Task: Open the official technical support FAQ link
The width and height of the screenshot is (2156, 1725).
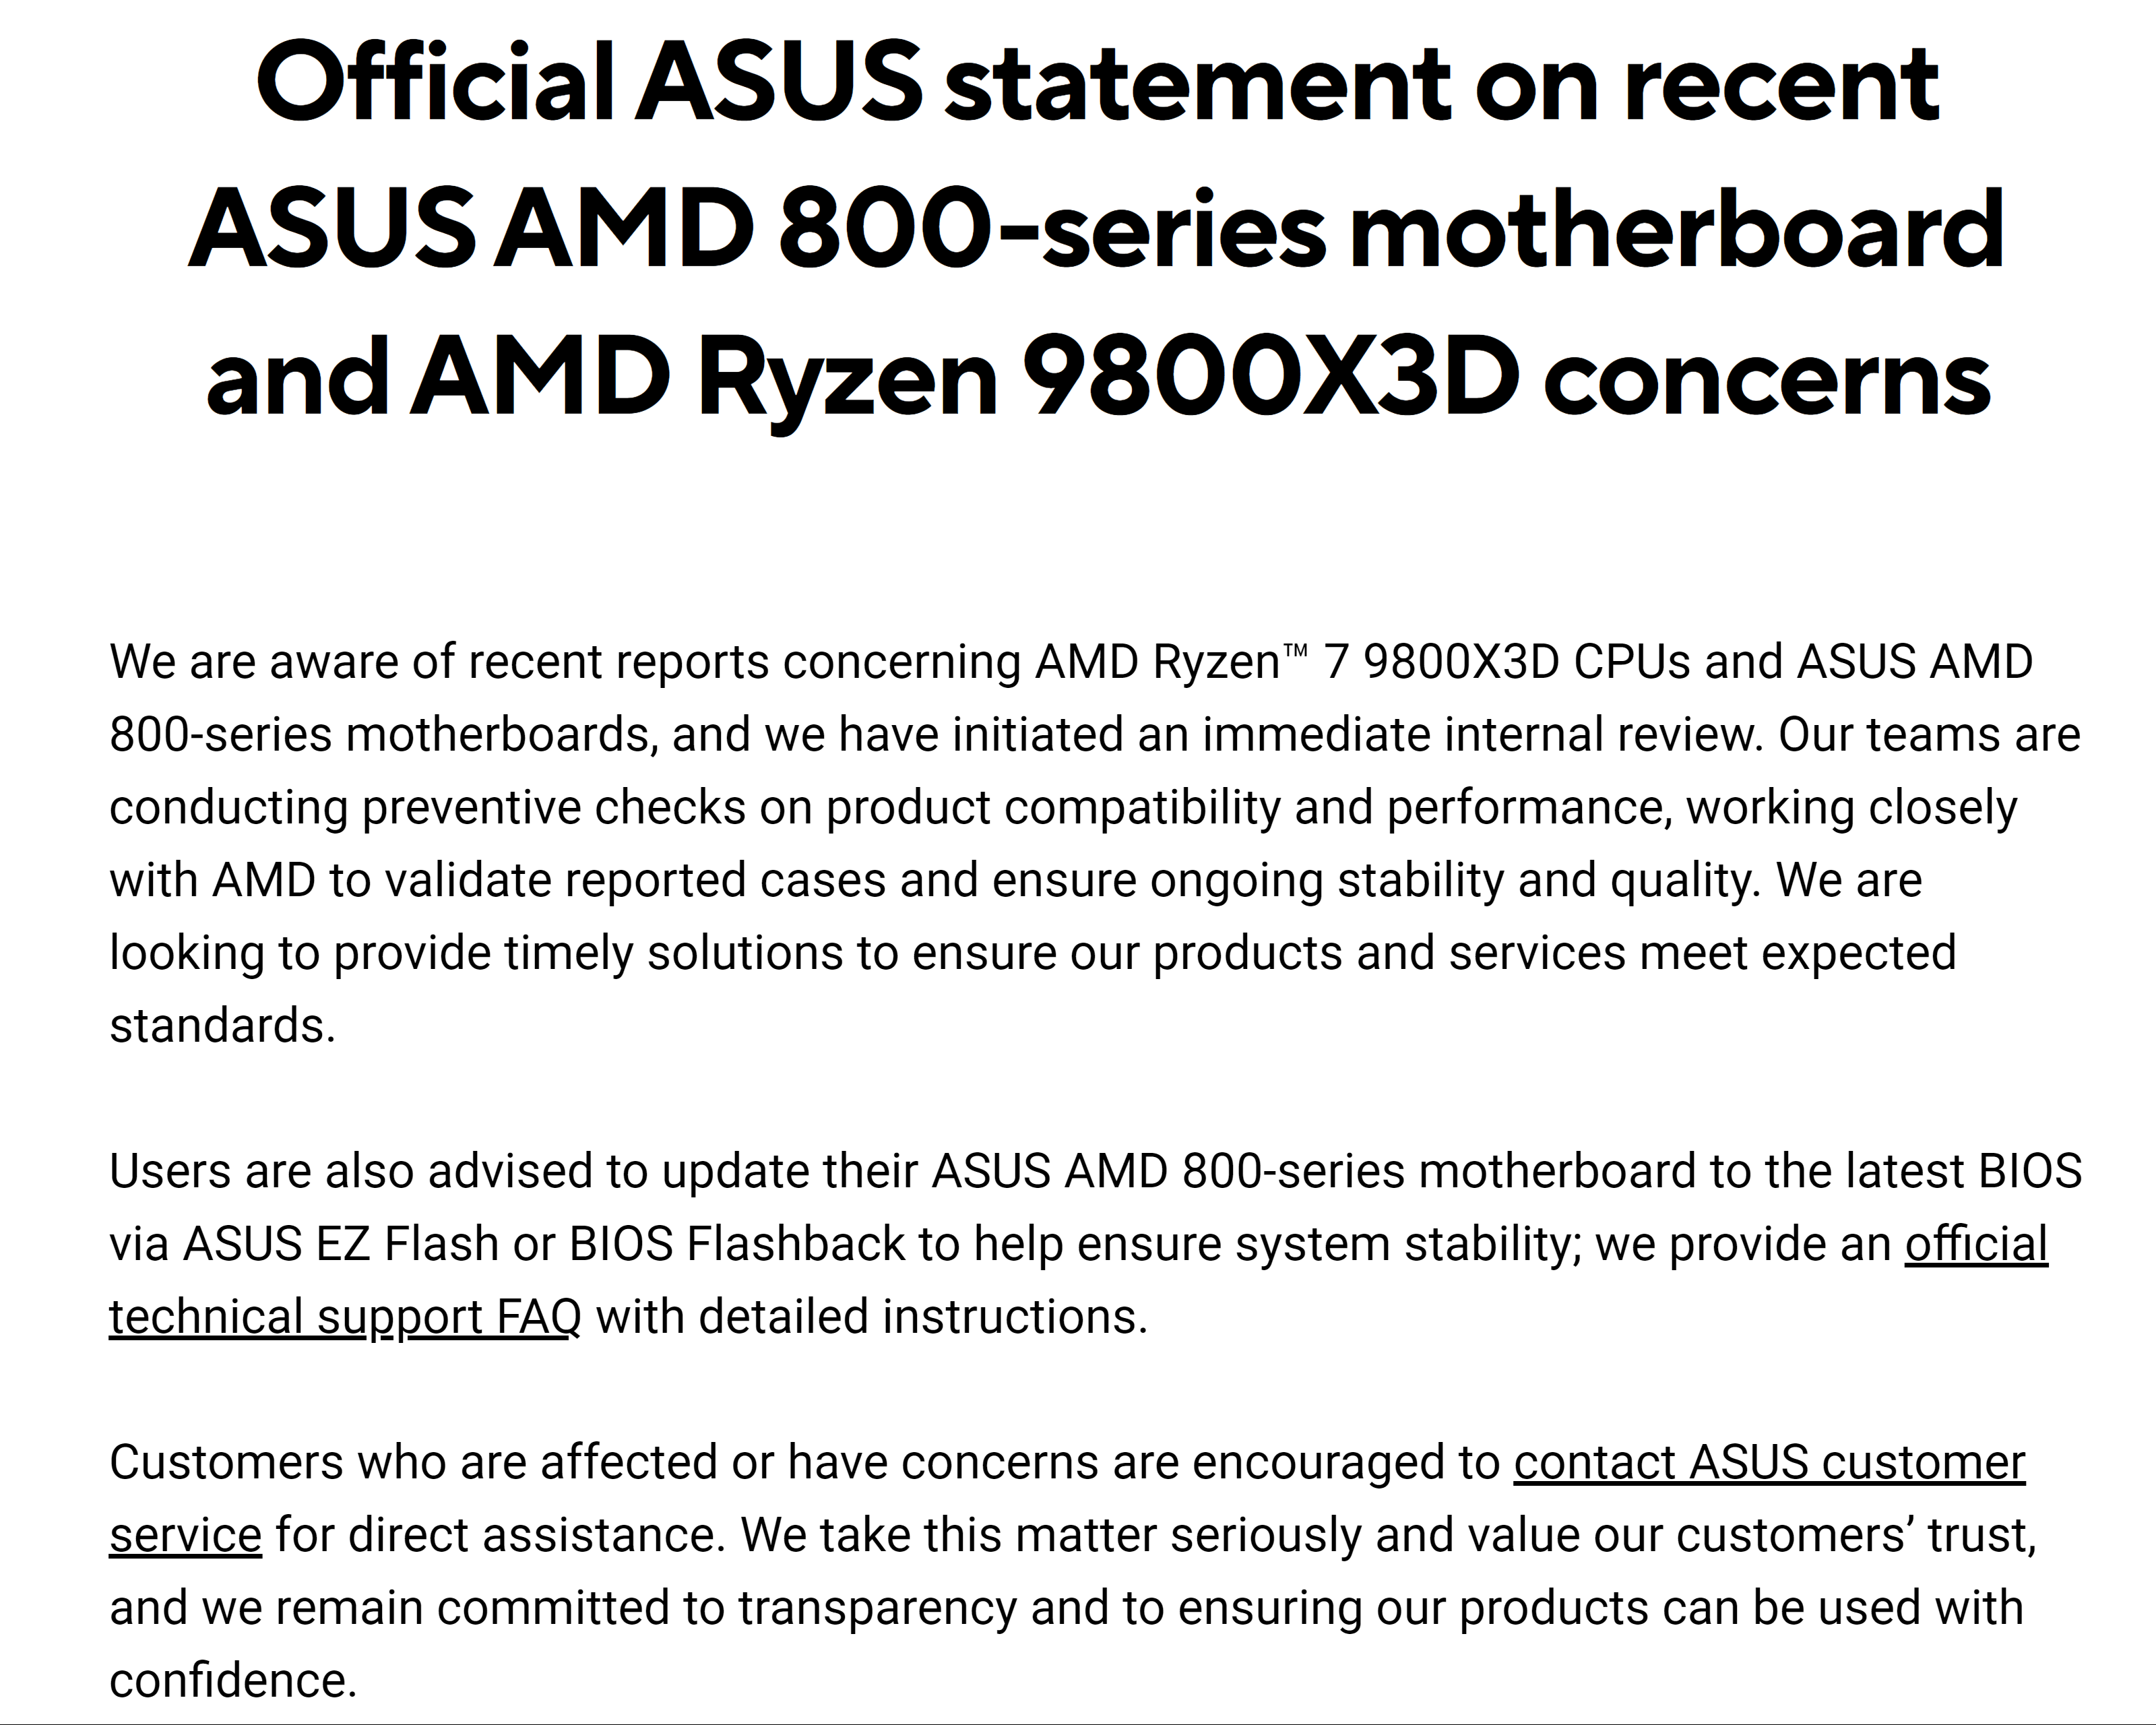Action: point(1975,1245)
